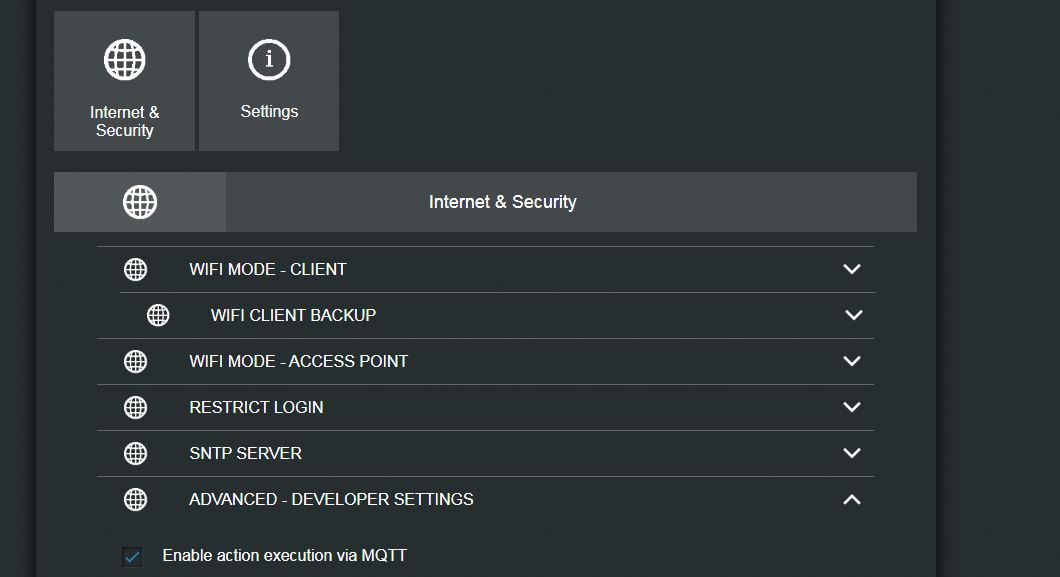1060x577 pixels.
Task: Open the Settings info tile
Action: 269,81
